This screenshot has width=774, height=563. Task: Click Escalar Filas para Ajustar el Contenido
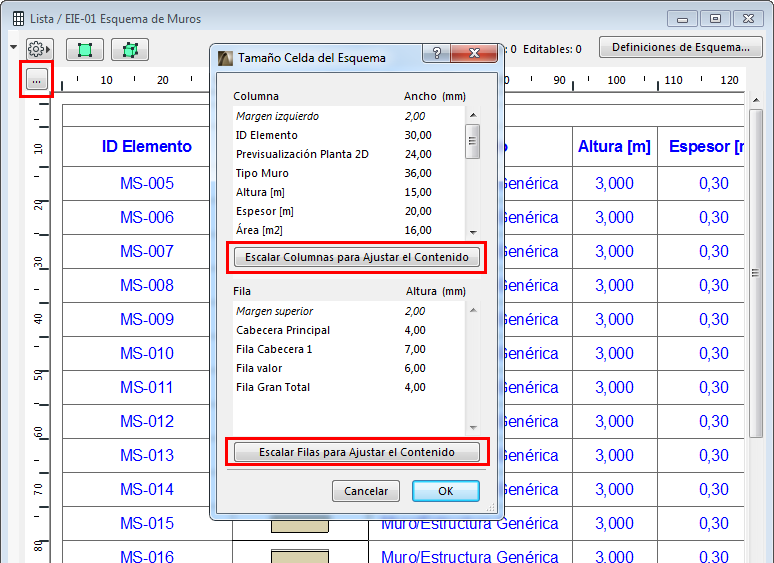(356, 452)
